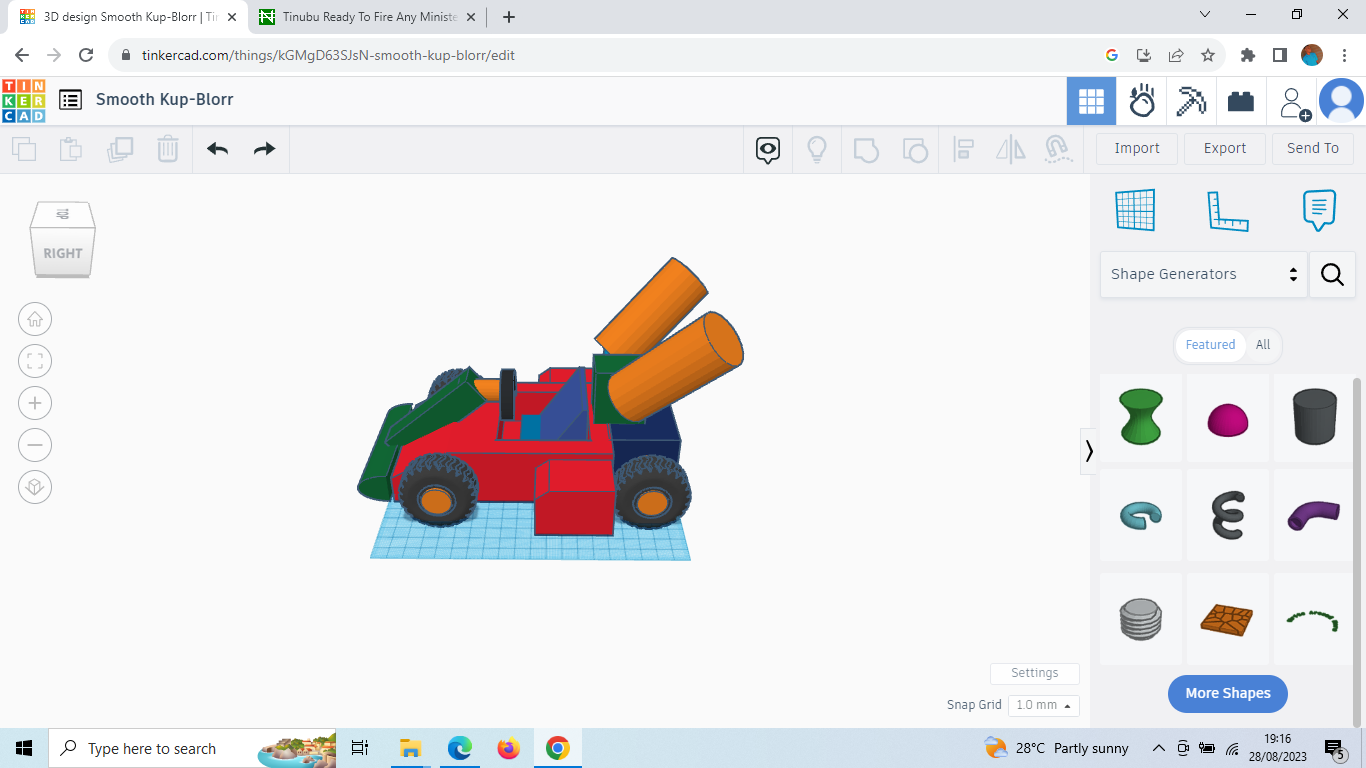Zoom in using the plus button
This screenshot has width=1366, height=768.
[35, 402]
